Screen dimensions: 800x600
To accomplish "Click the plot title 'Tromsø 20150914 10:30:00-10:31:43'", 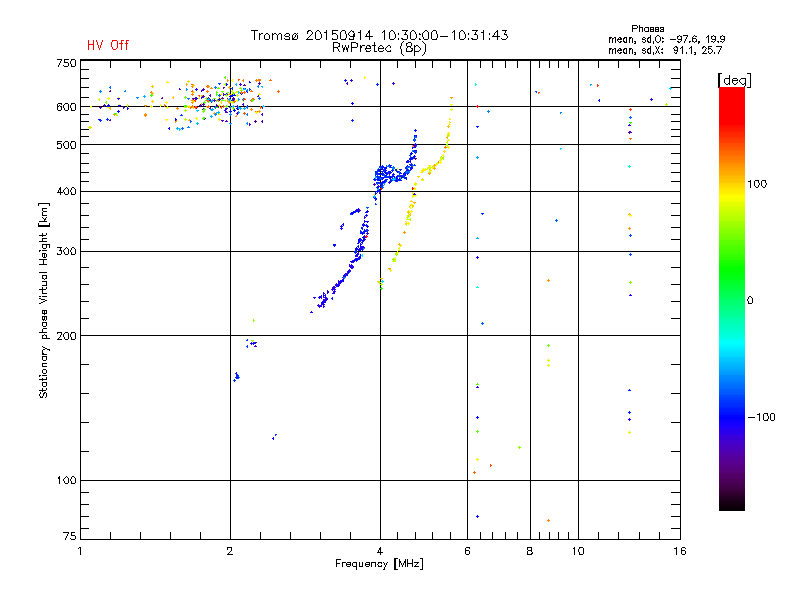I will click(379, 35).
